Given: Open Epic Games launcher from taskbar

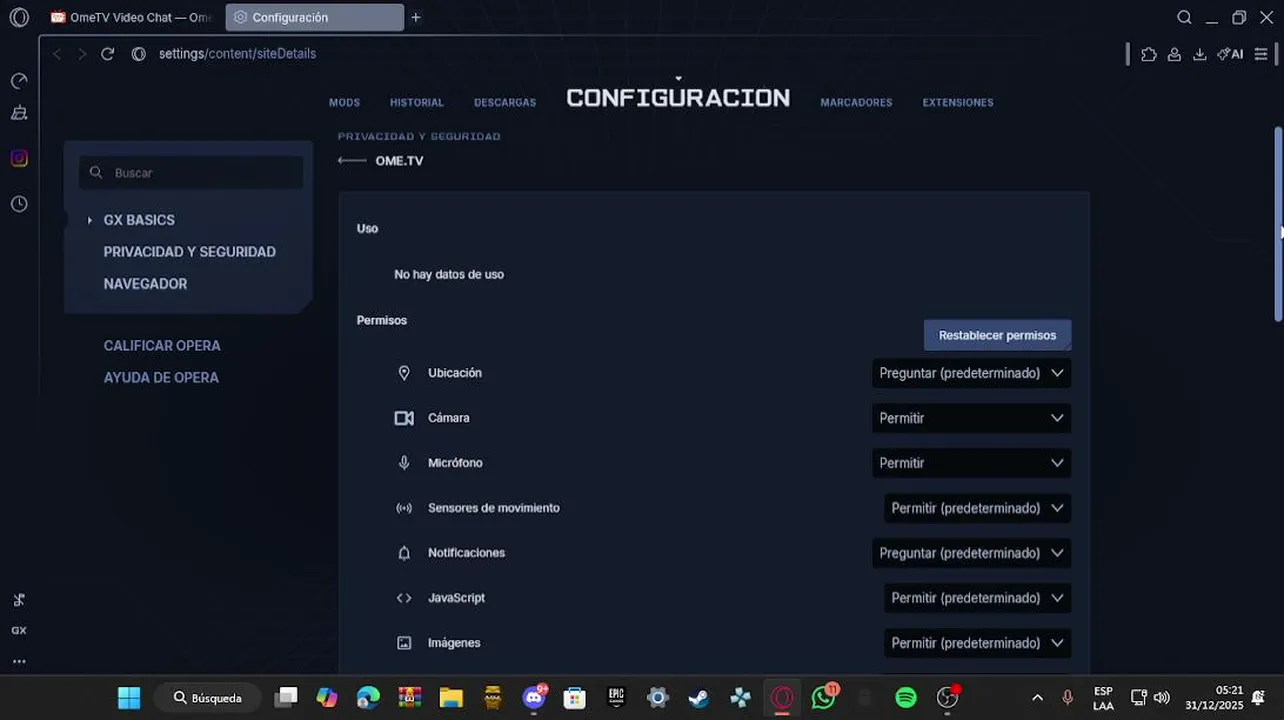Looking at the screenshot, I should click(616, 698).
